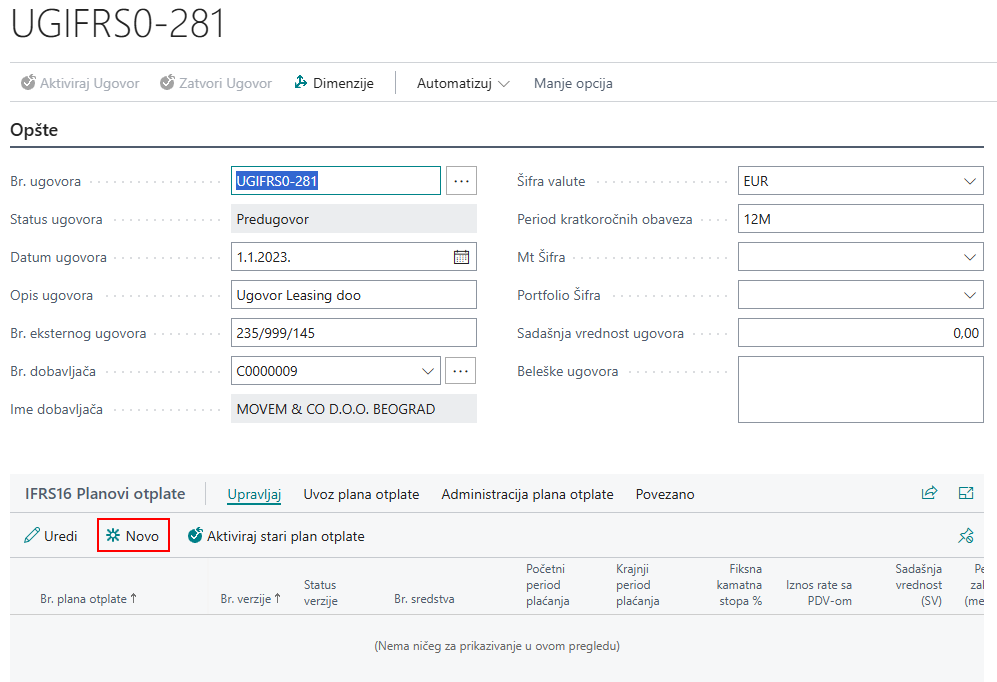Click the pin icon on the actions bar
997x682 pixels.
point(966,536)
